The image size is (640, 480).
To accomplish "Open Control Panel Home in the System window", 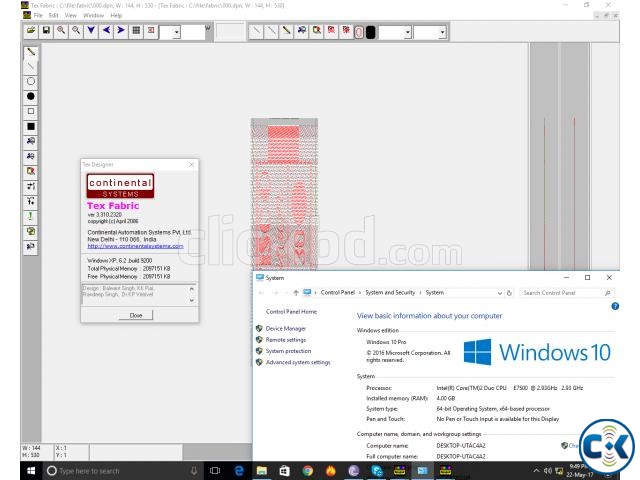I will [x=291, y=311].
